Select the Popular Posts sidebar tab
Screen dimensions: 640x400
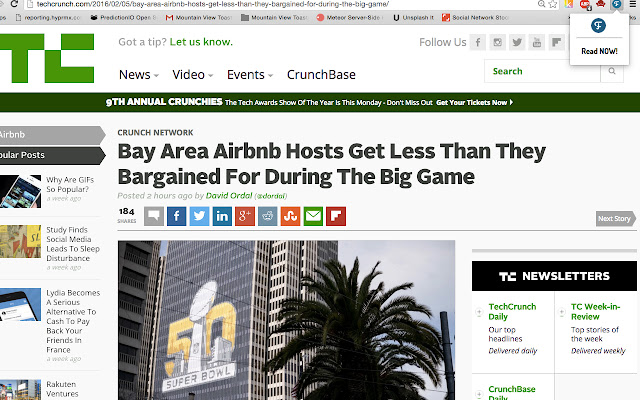52,156
